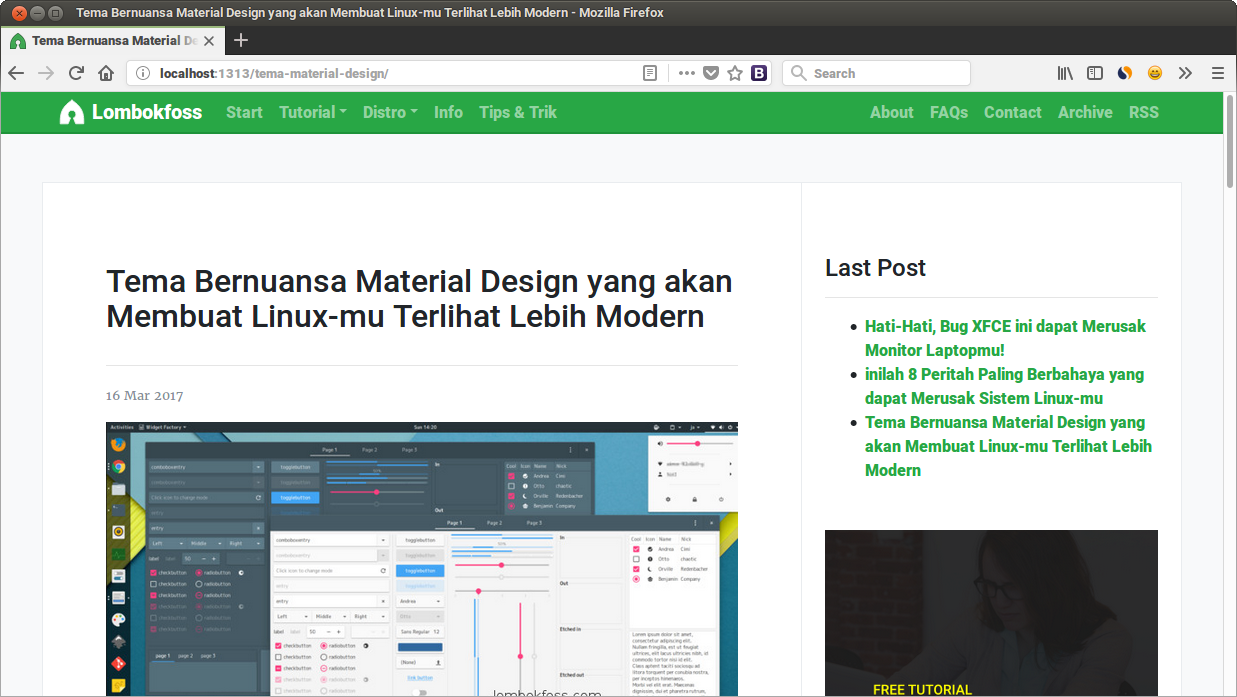Click the smiley extension icon
Image resolution: width=1237 pixels, height=697 pixels.
pyautogui.click(x=1154, y=72)
